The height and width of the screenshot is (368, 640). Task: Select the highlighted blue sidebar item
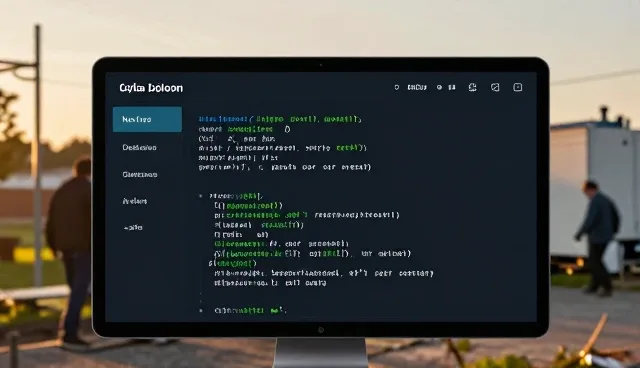[147, 119]
